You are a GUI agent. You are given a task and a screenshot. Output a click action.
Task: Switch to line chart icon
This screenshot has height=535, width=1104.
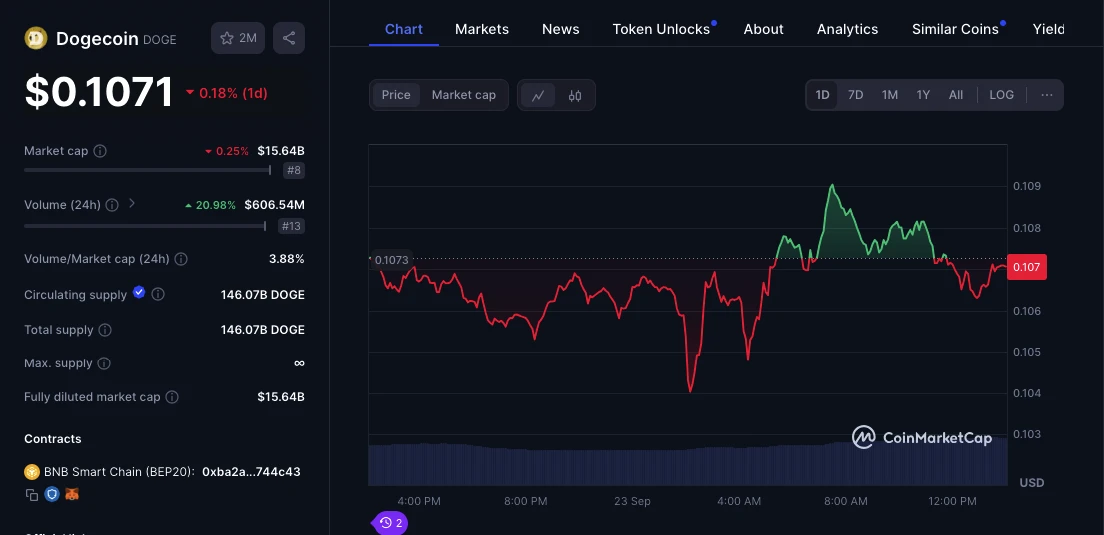538,95
